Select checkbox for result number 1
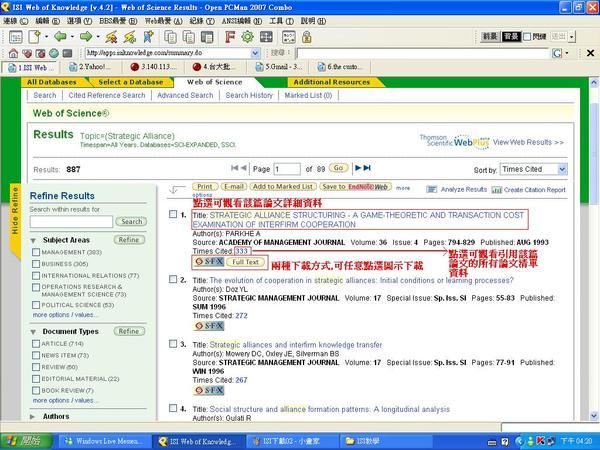 coord(173,214)
